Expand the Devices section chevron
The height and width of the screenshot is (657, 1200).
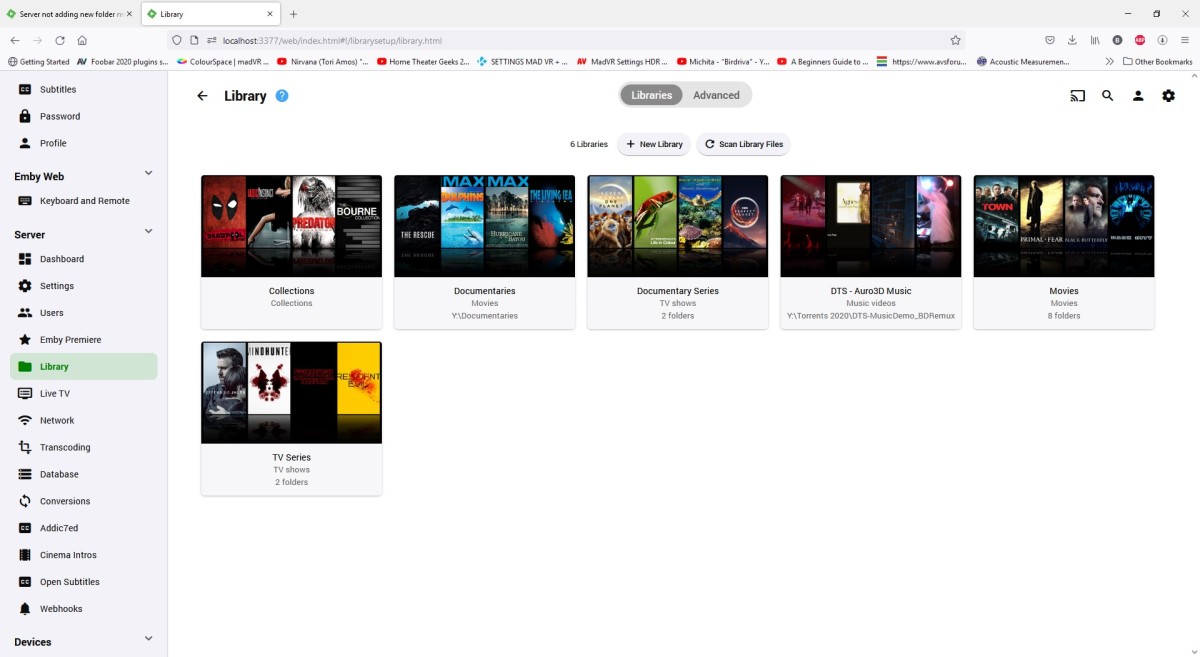click(x=149, y=639)
